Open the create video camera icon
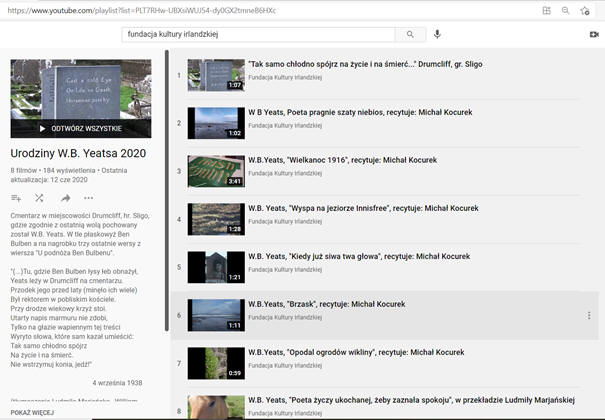The image size is (605, 420). (594, 35)
